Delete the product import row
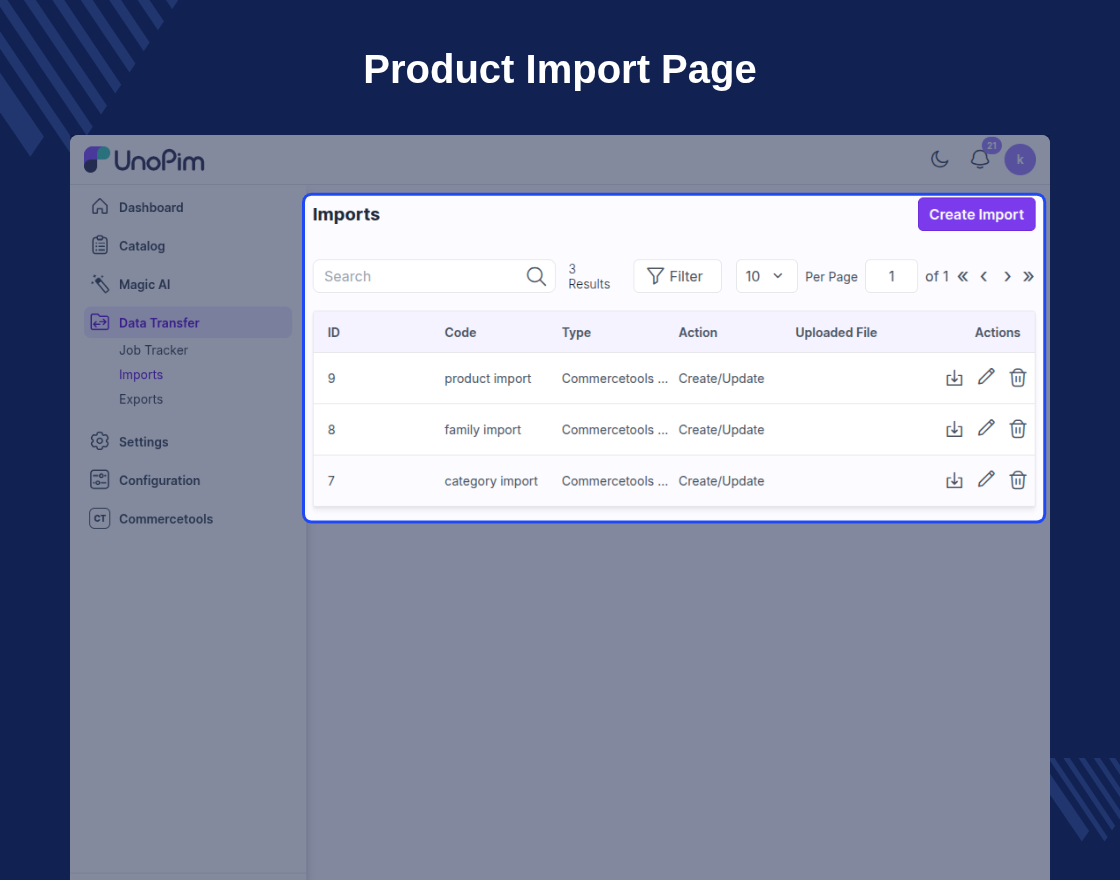Image resolution: width=1120 pixels, height=880 pixels. pos(1018,378)
